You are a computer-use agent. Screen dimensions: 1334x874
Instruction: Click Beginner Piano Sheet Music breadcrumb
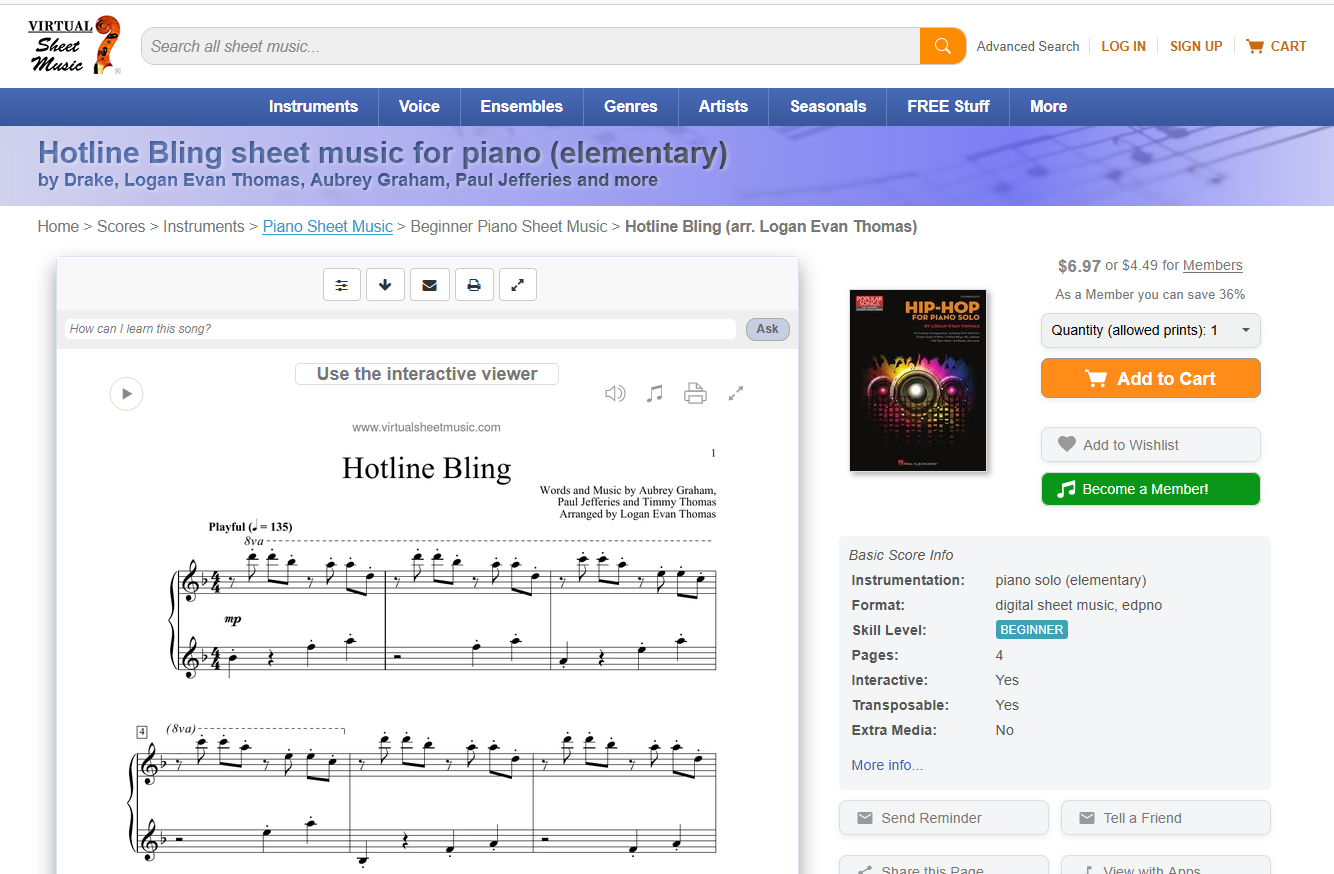(509, 226)
